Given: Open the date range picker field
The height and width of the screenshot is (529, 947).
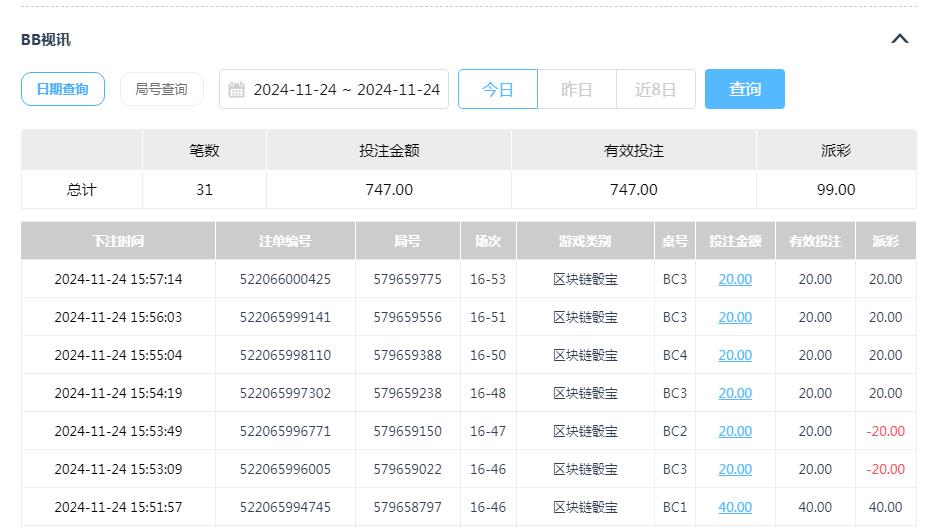Looking at the screenshot, I should tap(345, 90).
